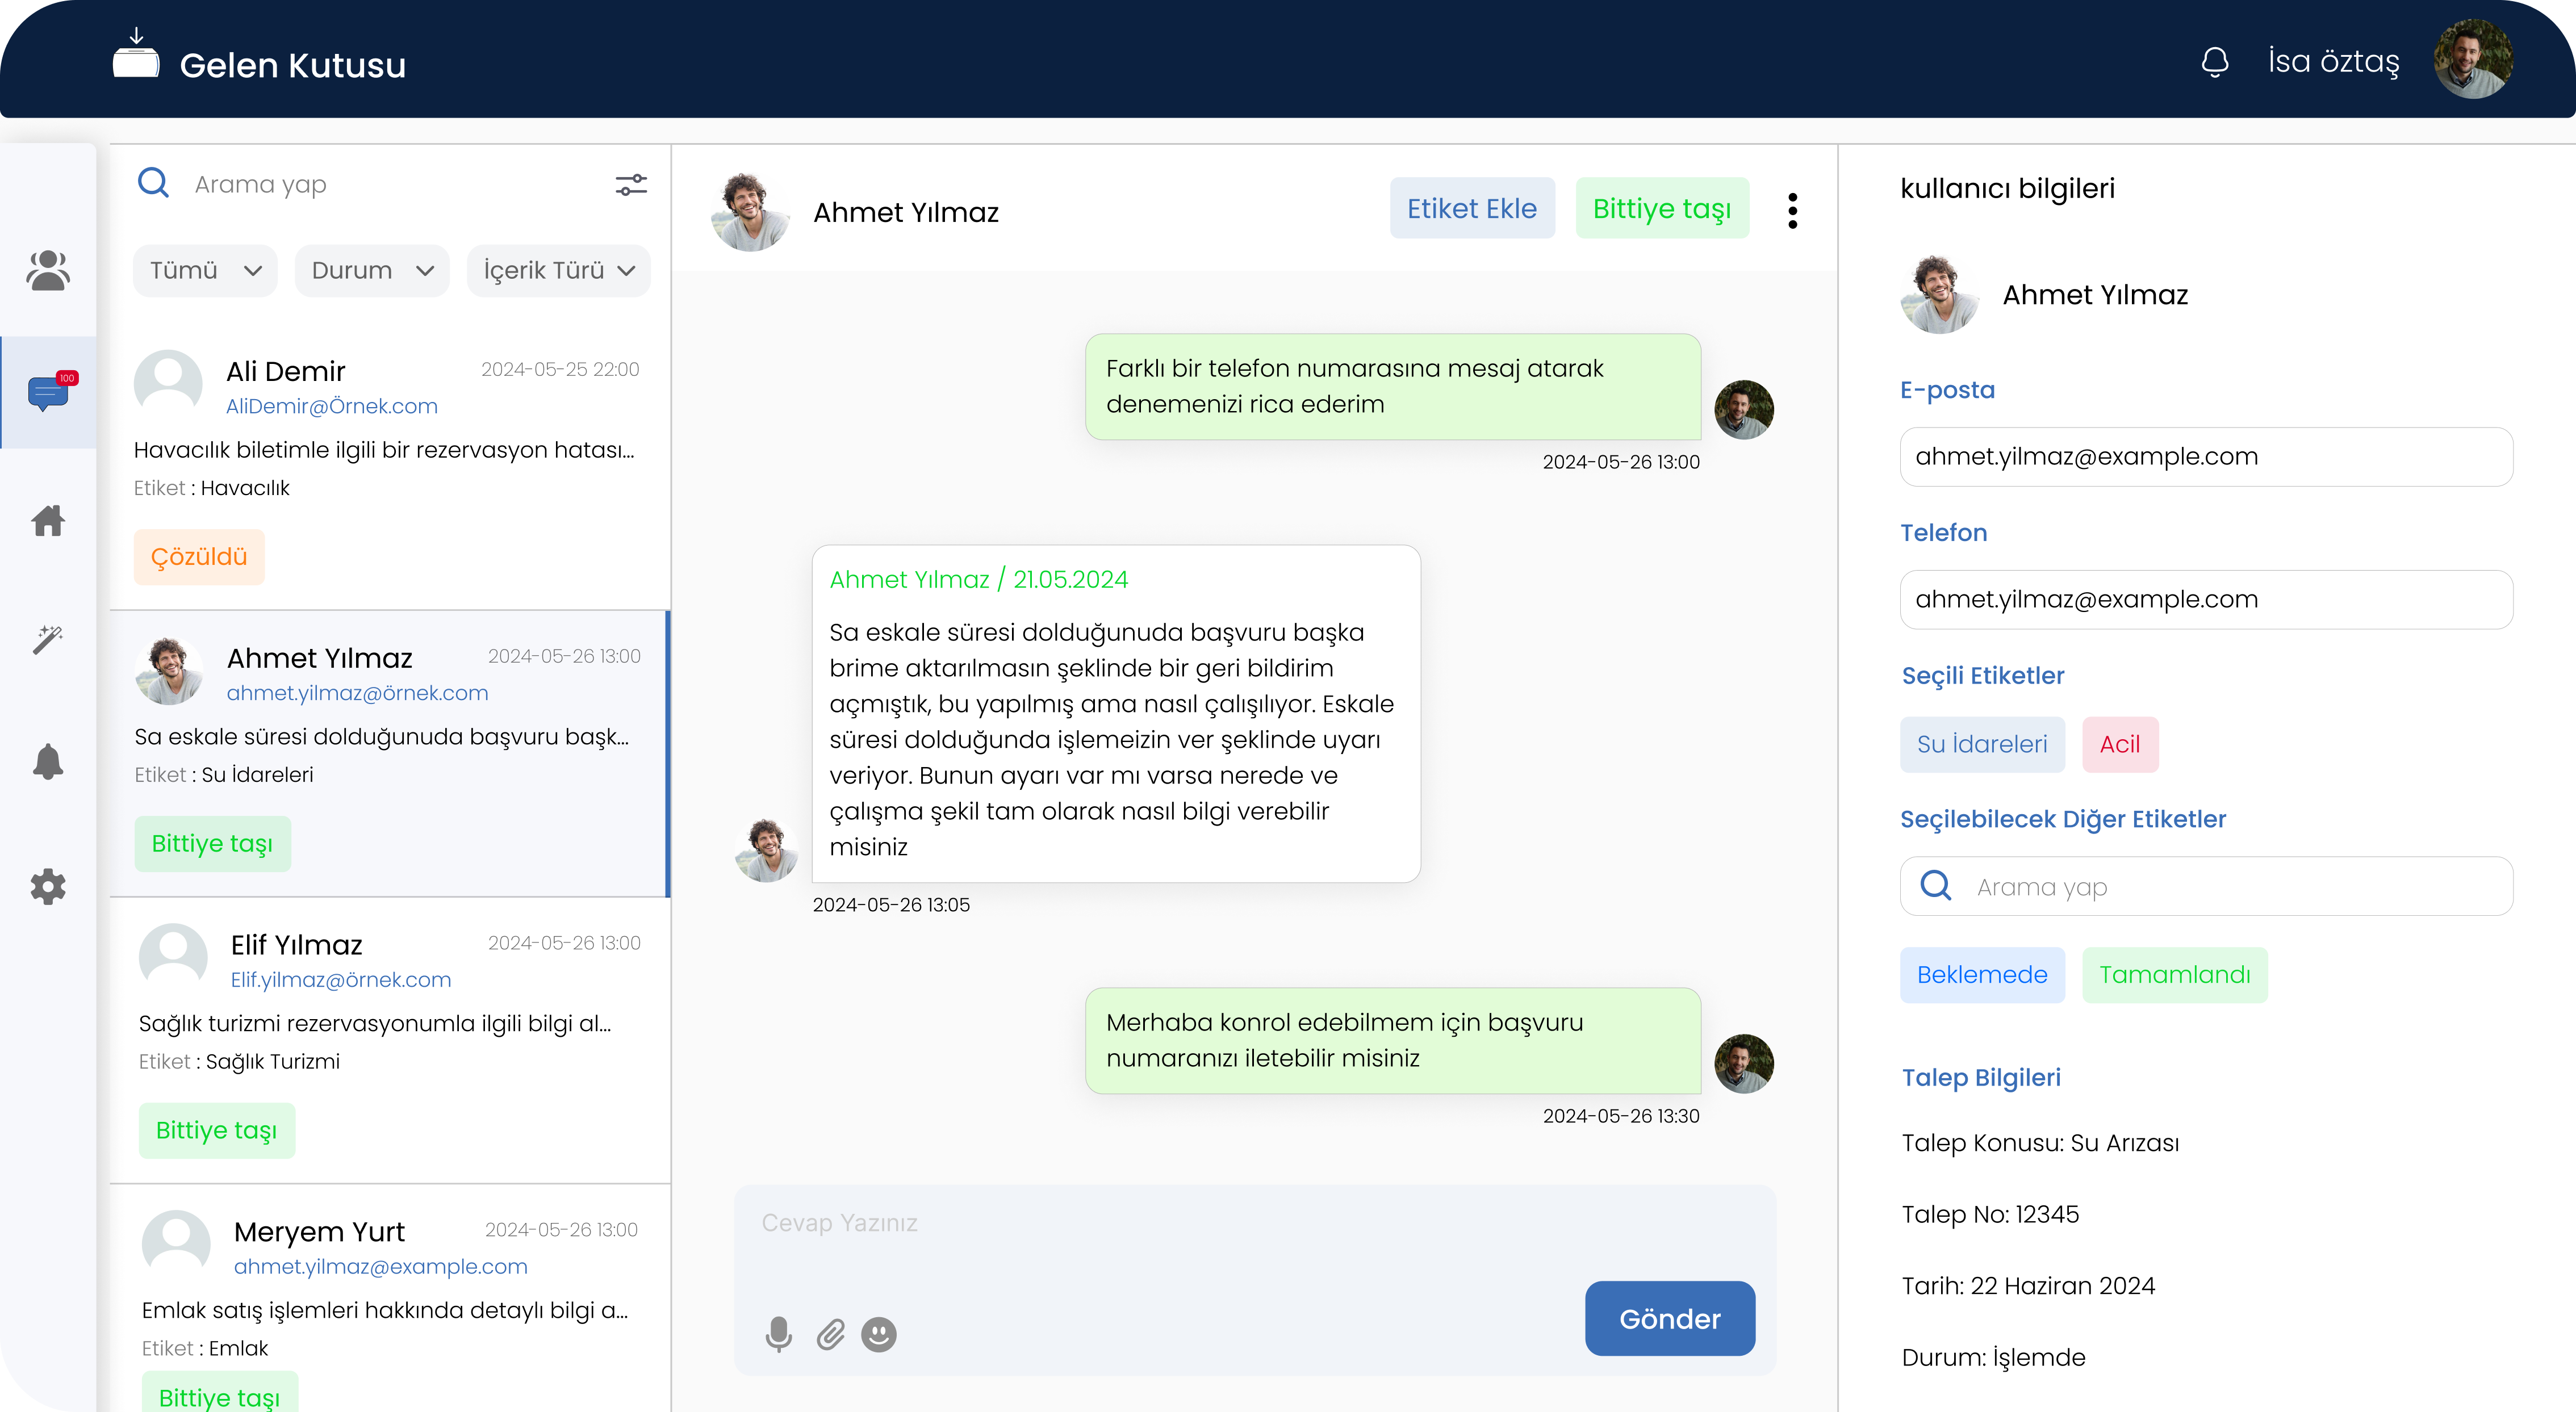Image resolution: width=2576 pixels, height=1412 pixels.
Task: Click the paperclip attachment icon
Action: coord(830,1334)
